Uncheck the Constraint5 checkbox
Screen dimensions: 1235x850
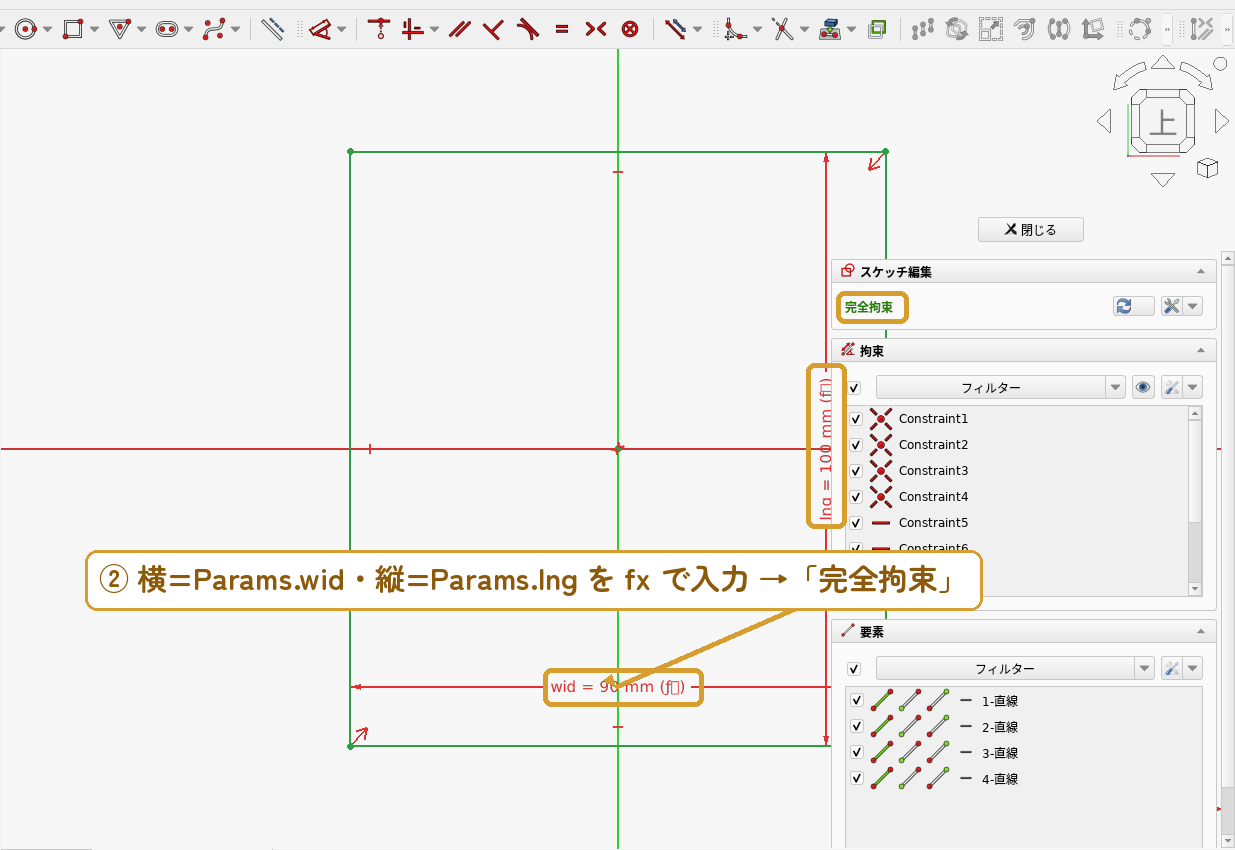[x=856, y=523]
